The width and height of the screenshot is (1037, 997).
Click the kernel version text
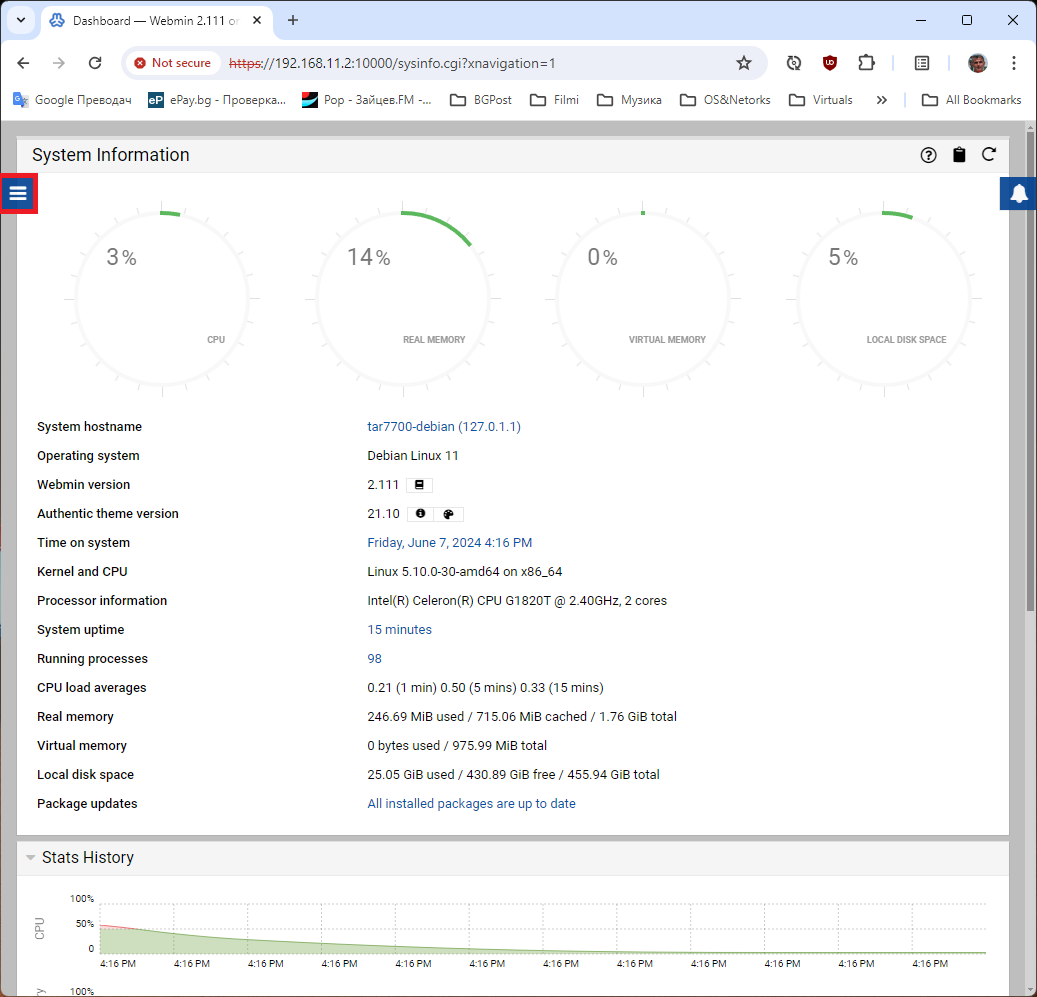click(465, 572)
